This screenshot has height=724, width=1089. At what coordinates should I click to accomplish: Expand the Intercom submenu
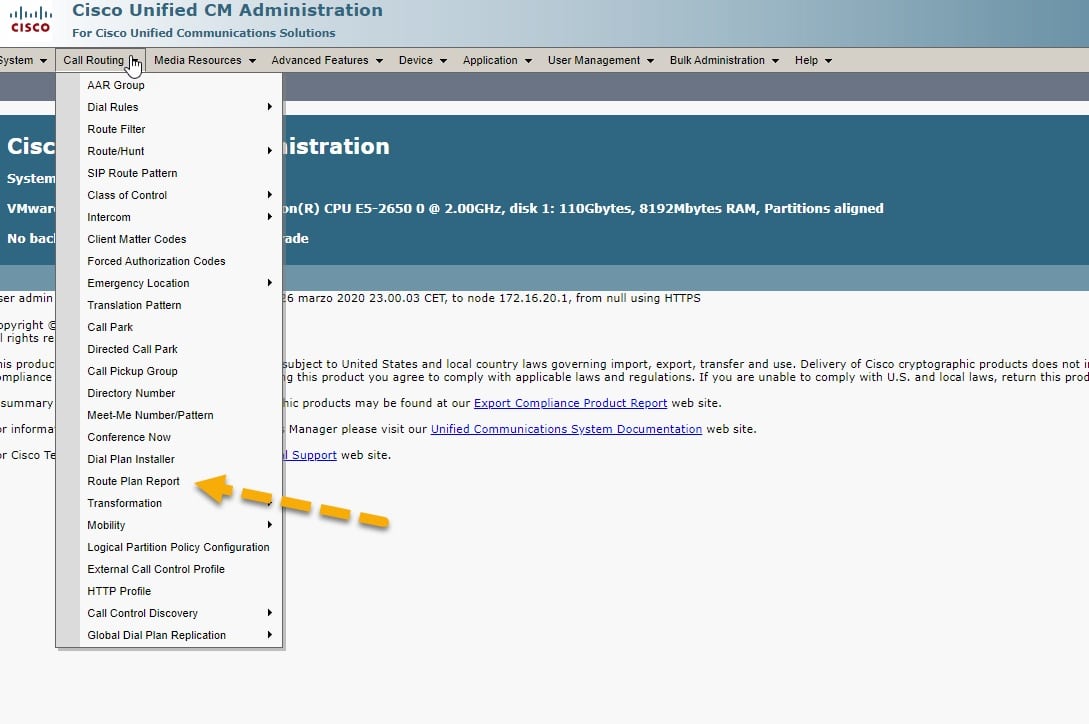[x=181, y=217]
